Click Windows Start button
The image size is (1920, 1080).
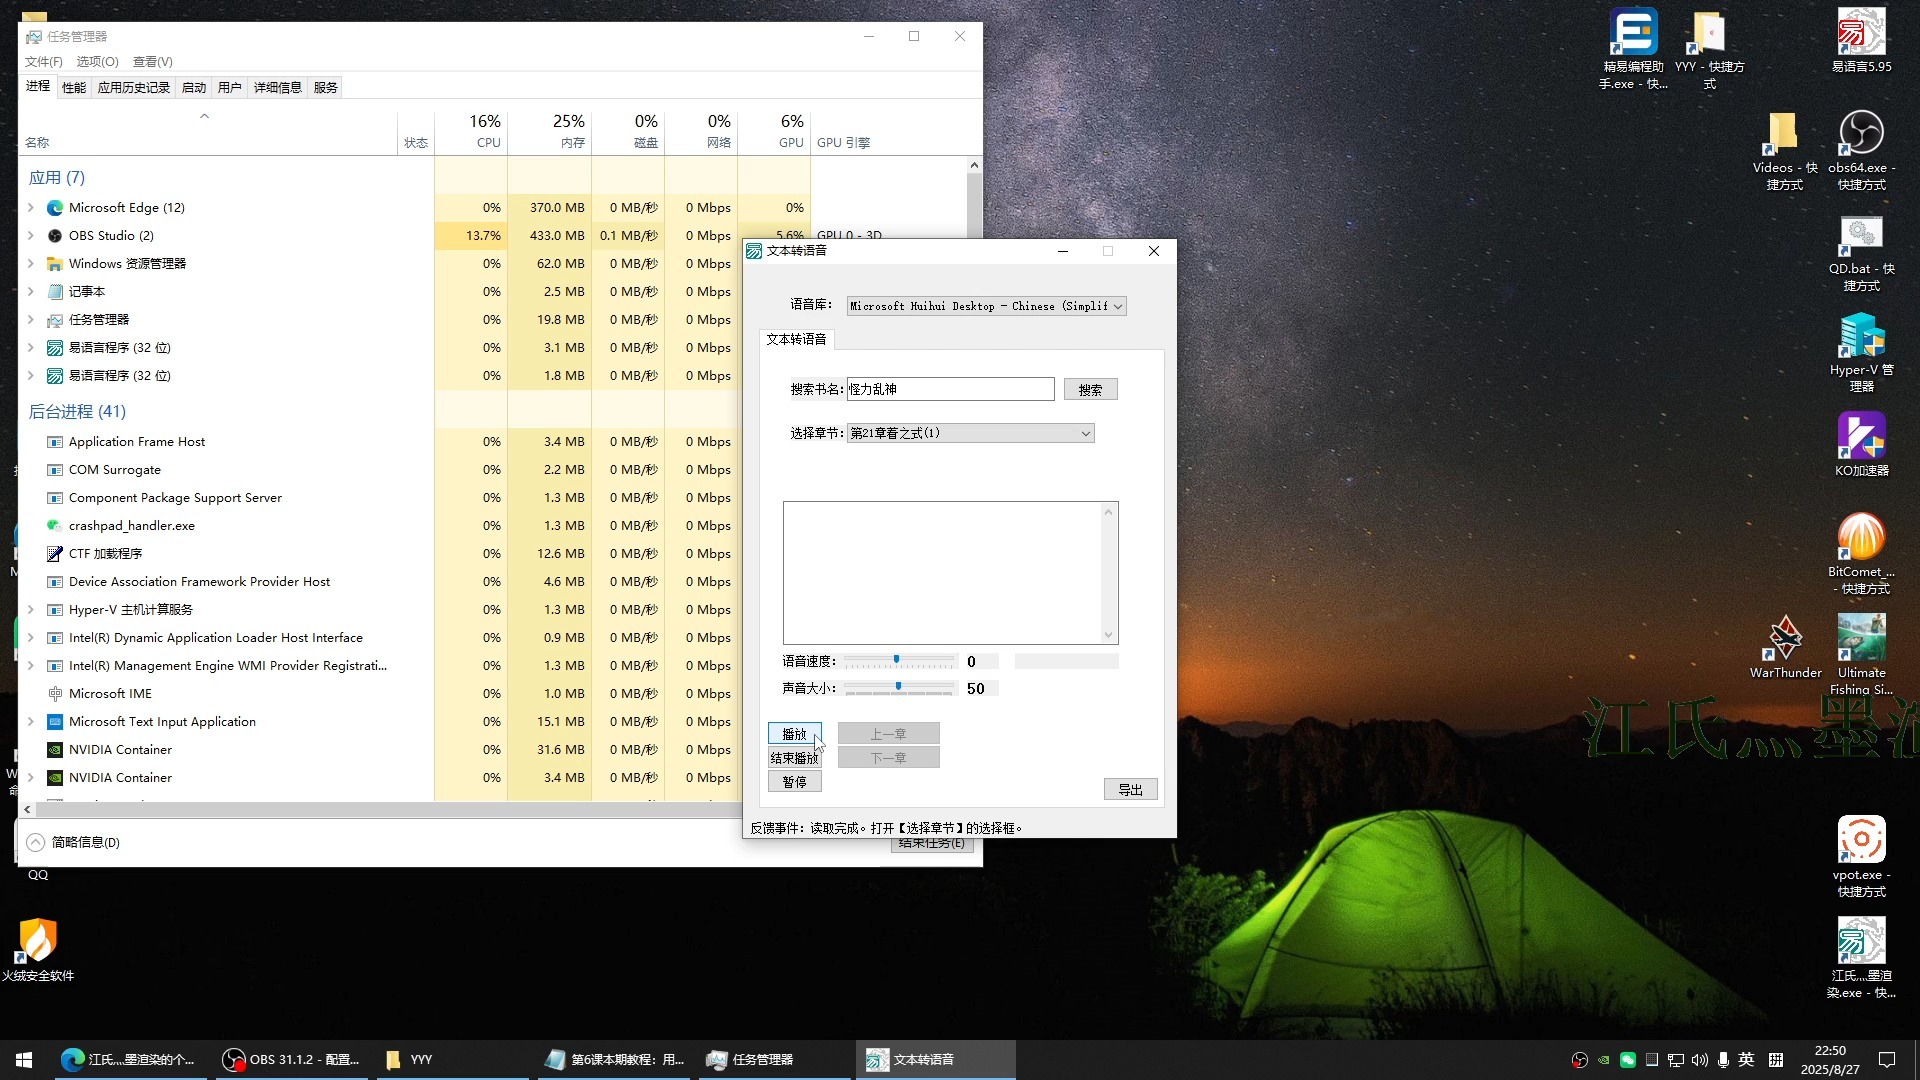24,1059
